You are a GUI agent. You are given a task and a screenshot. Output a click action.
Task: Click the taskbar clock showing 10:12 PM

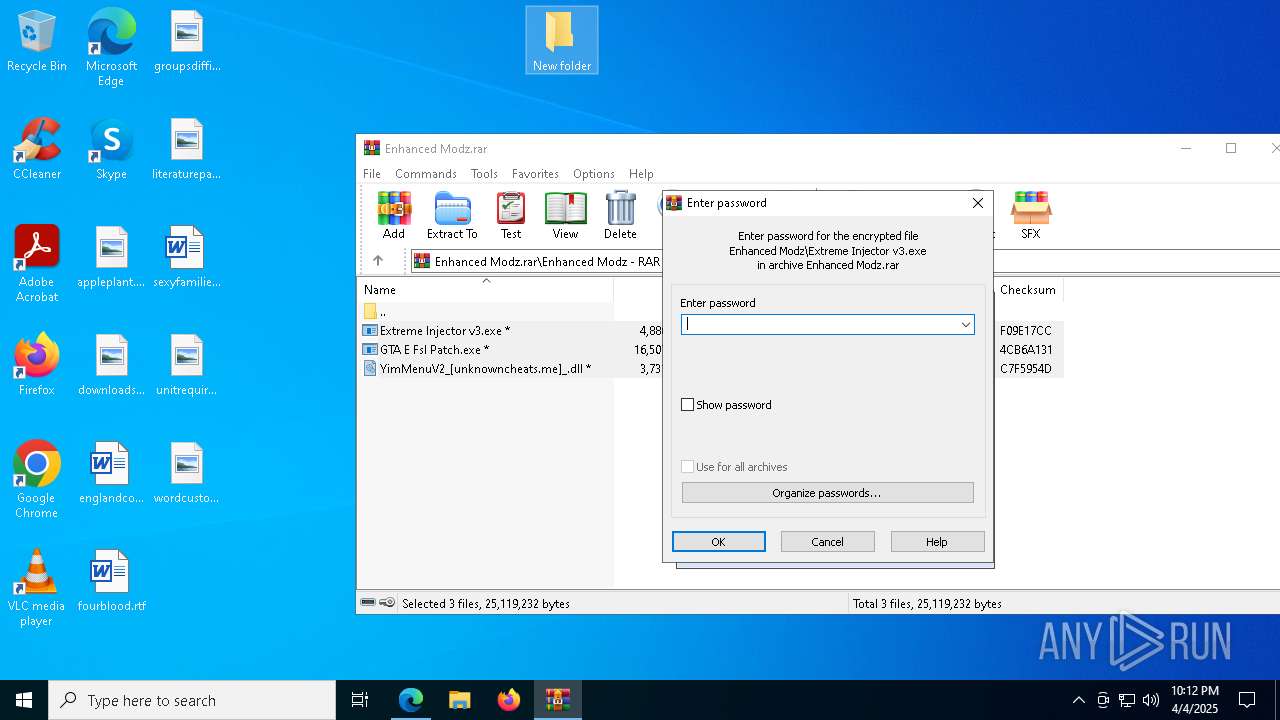coord(1195,700)
